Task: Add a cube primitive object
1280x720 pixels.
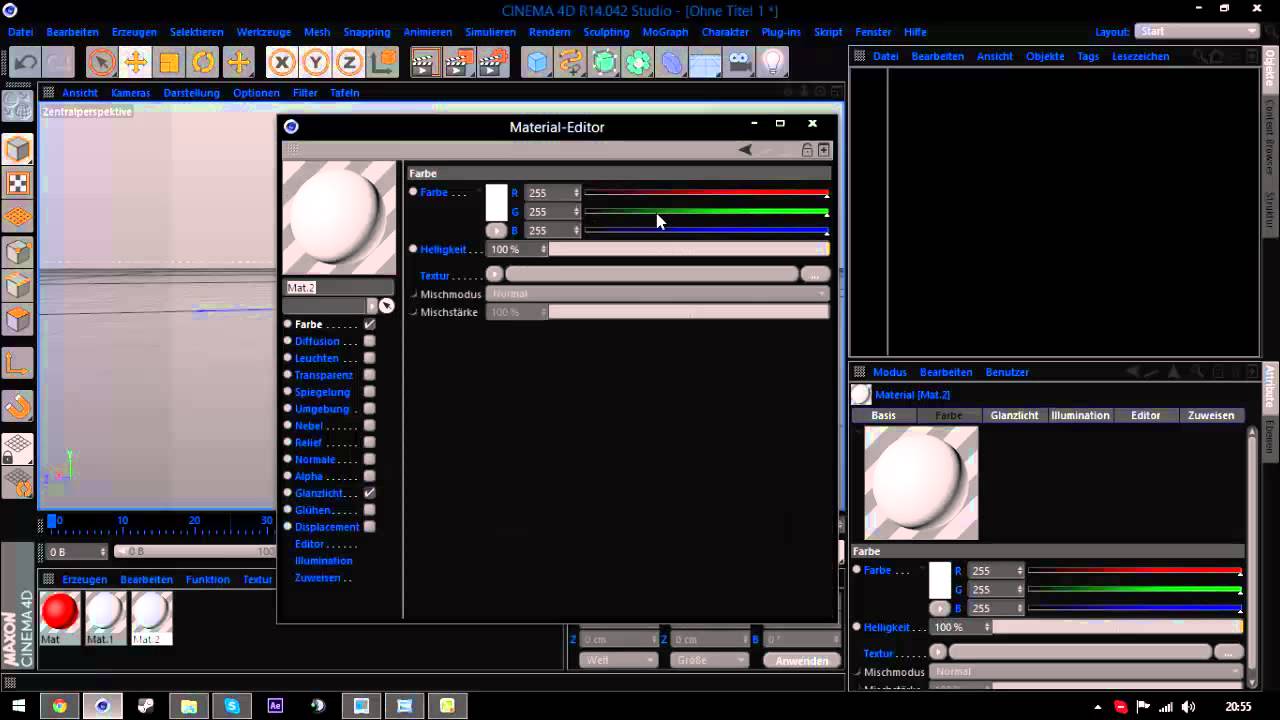Action: click(x=538, y=63)
